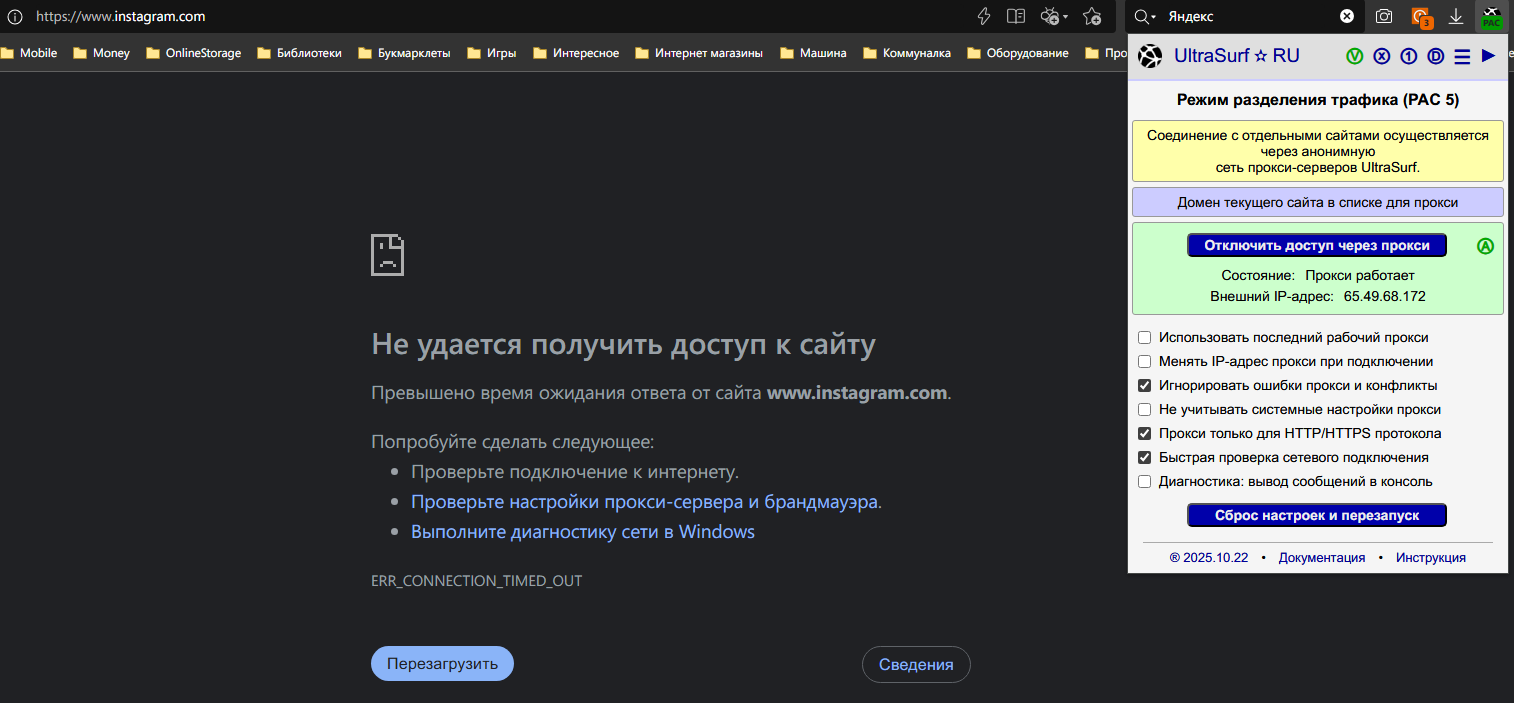Viewport: 1514px width, 703px height.
Task: Click Сброс настроек и перезапуск button
Action: pos(1317,515)
